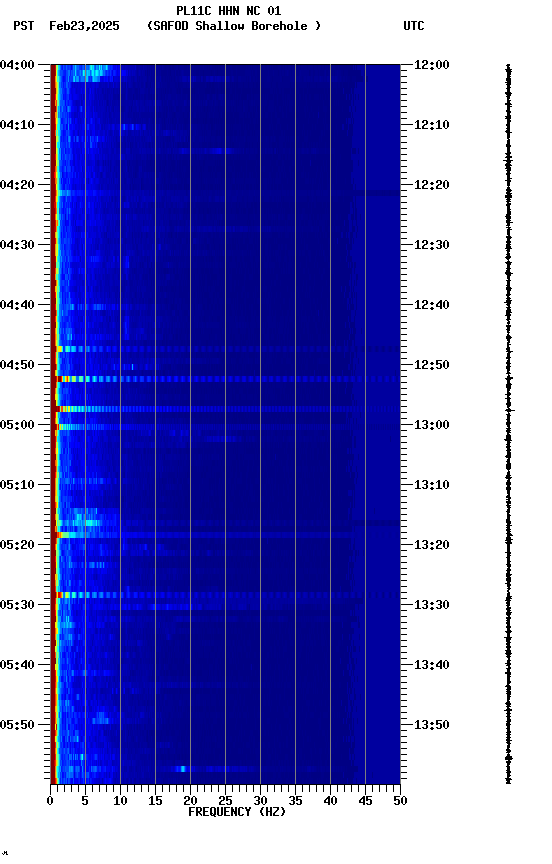Image resolution: width=552 pixels, height=864 pixels.
Task: Click the 04:10 PST time label
Action: (x=17, y=125)
